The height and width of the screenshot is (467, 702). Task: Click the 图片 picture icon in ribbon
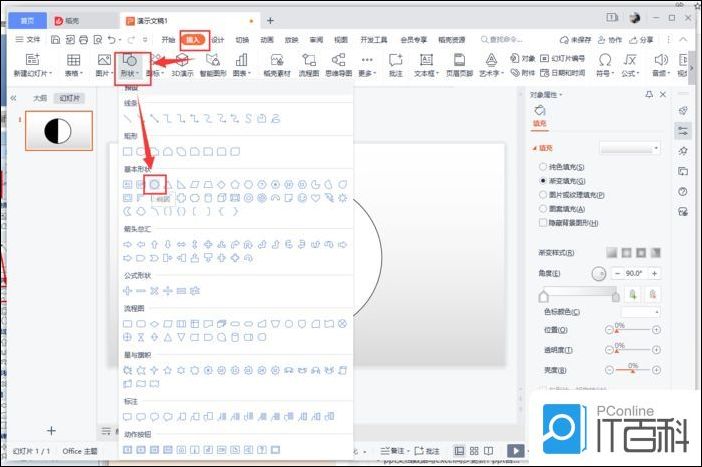(104, 60)
